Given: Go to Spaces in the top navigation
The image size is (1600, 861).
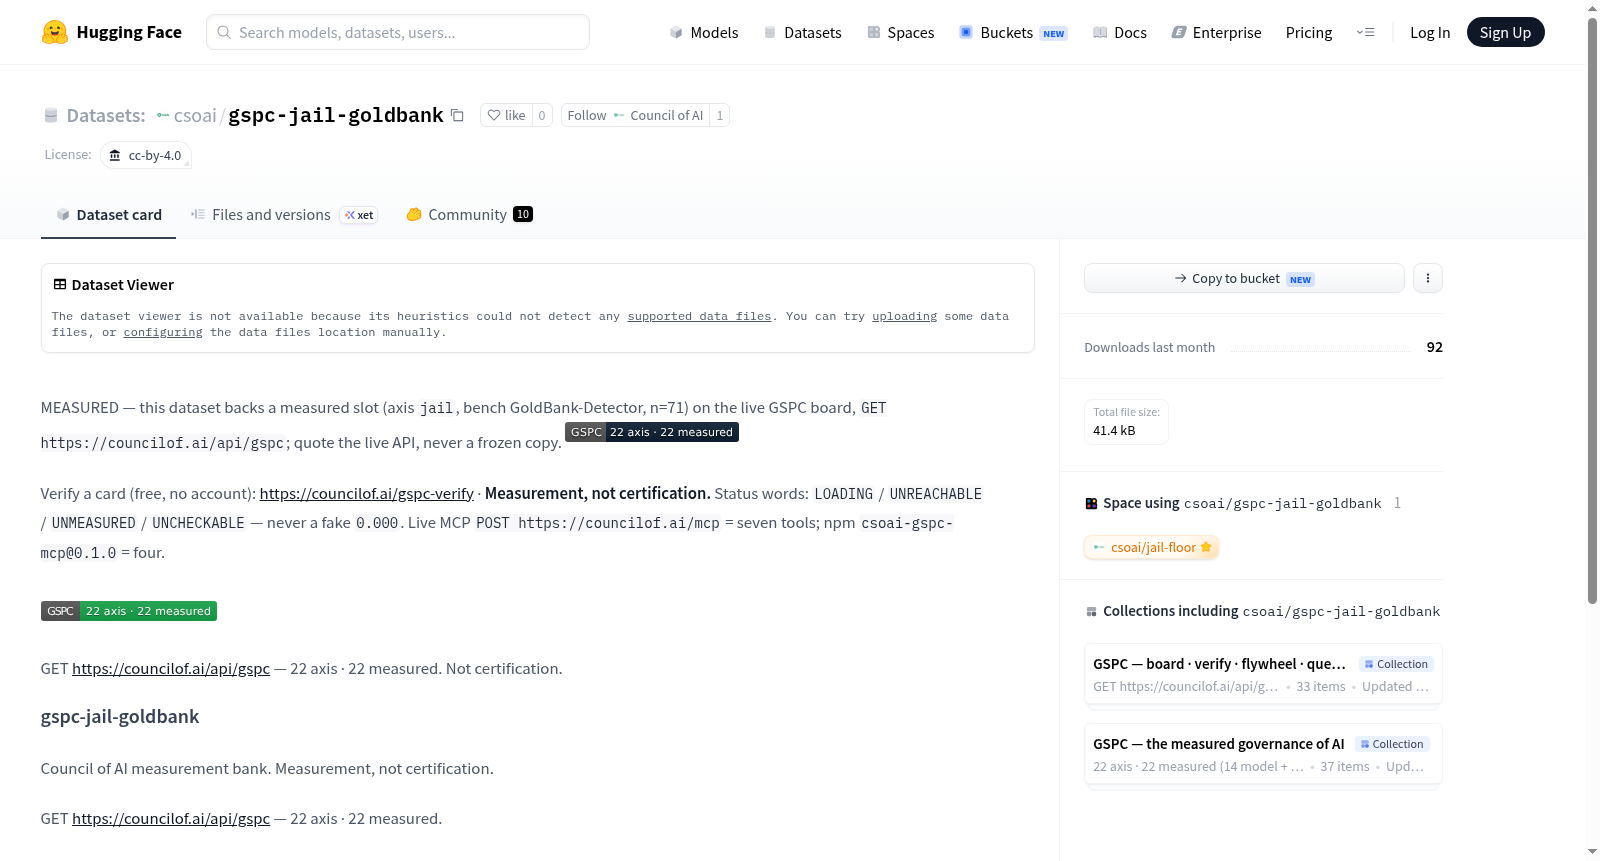Looking at the screenshot, I should click(900, 32).
